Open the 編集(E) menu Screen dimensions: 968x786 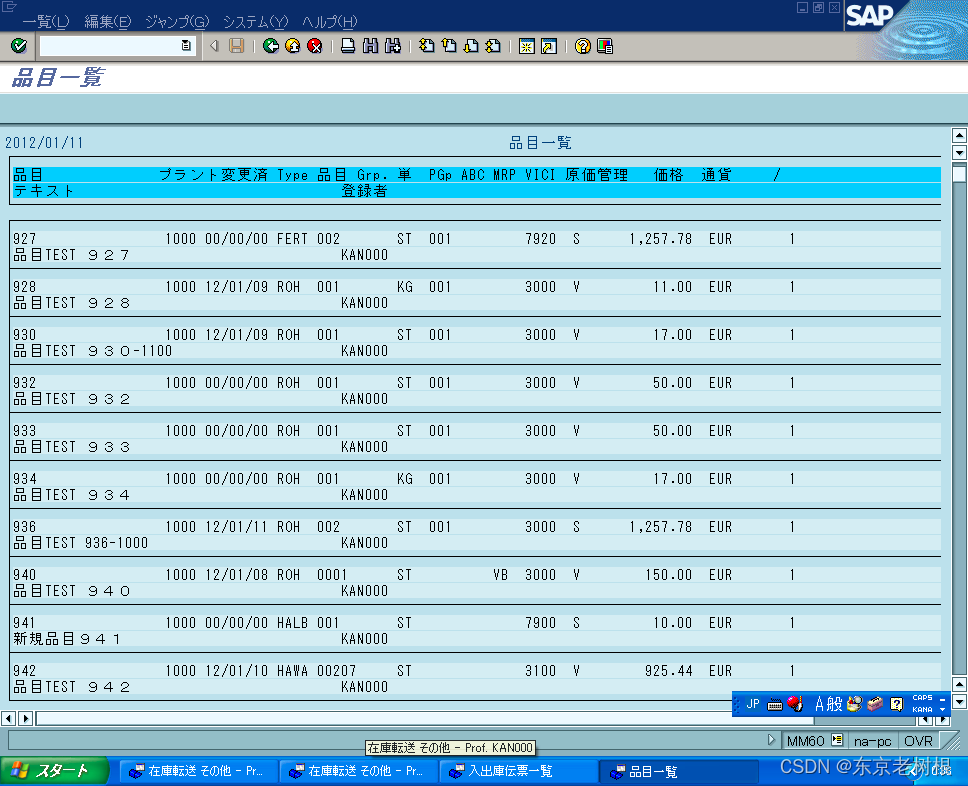click(107, 20)
